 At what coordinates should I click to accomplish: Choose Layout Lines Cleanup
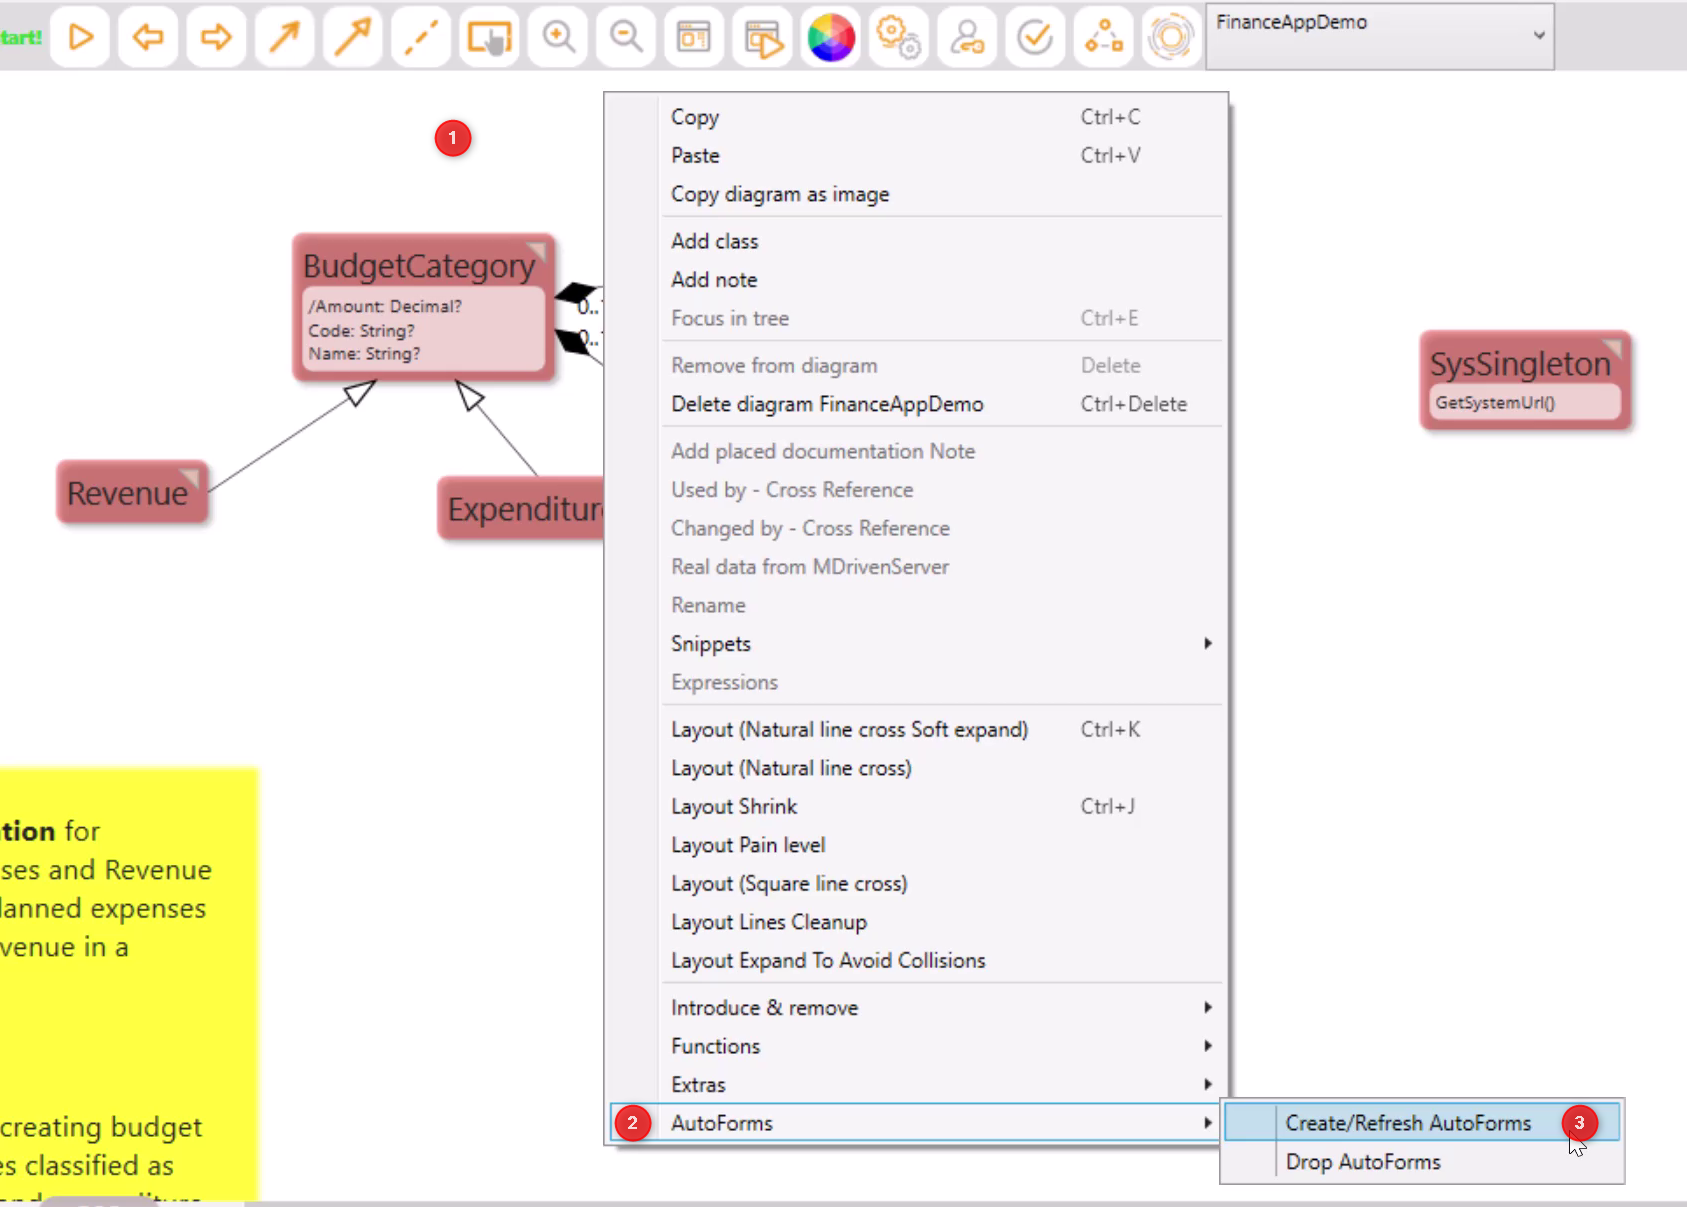pos(915,922)
